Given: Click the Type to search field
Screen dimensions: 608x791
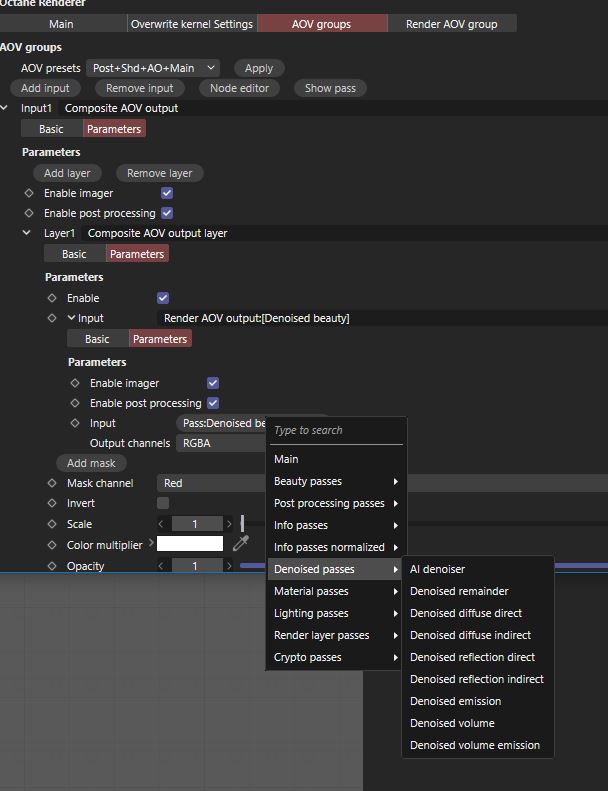Looking at the screenshot, I should point(337,430).
